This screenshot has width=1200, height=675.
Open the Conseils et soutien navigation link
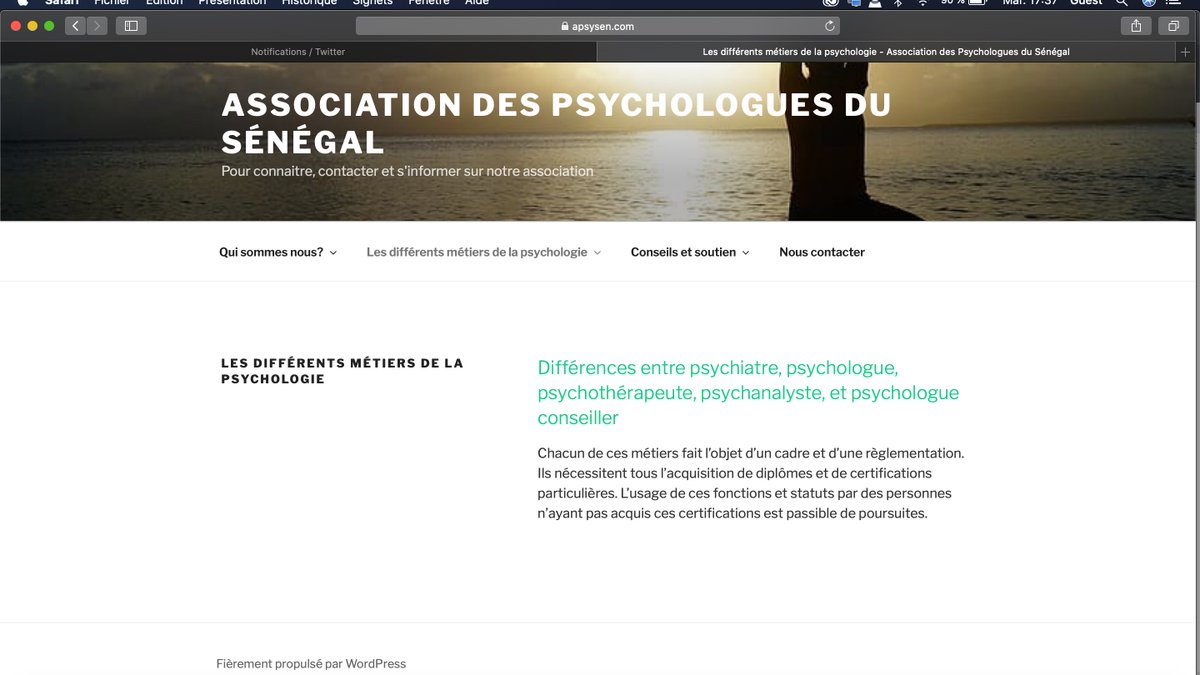click(x=683, y=252)
